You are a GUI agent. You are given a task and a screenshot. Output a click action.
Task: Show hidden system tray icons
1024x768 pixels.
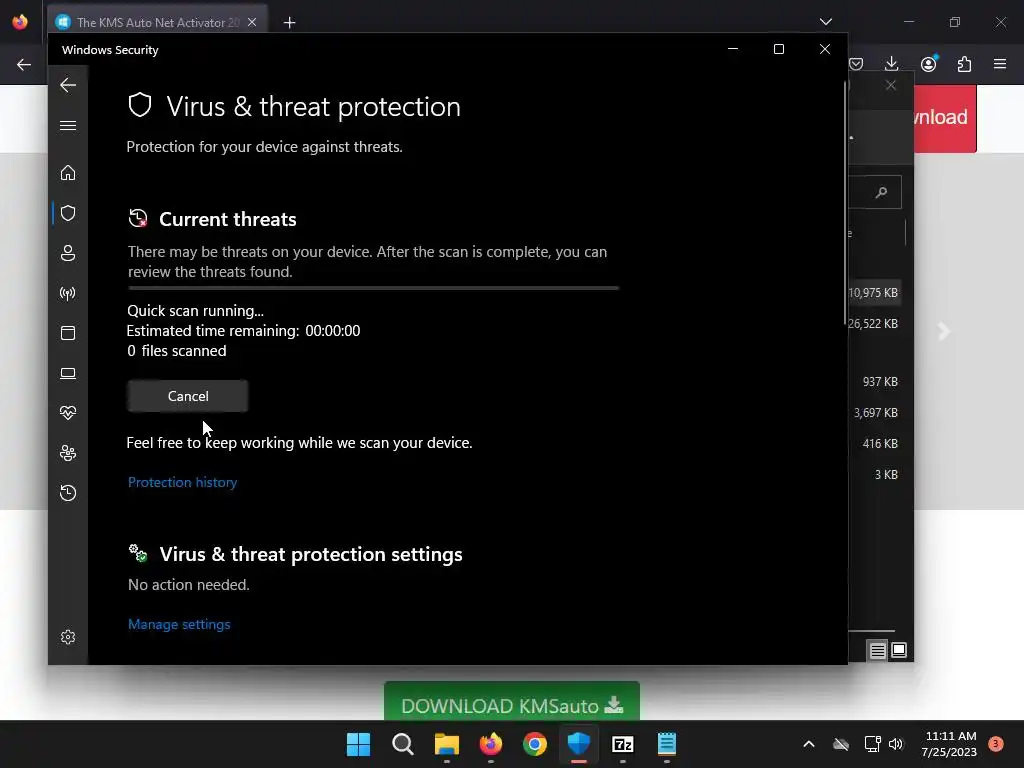[808, 744]
